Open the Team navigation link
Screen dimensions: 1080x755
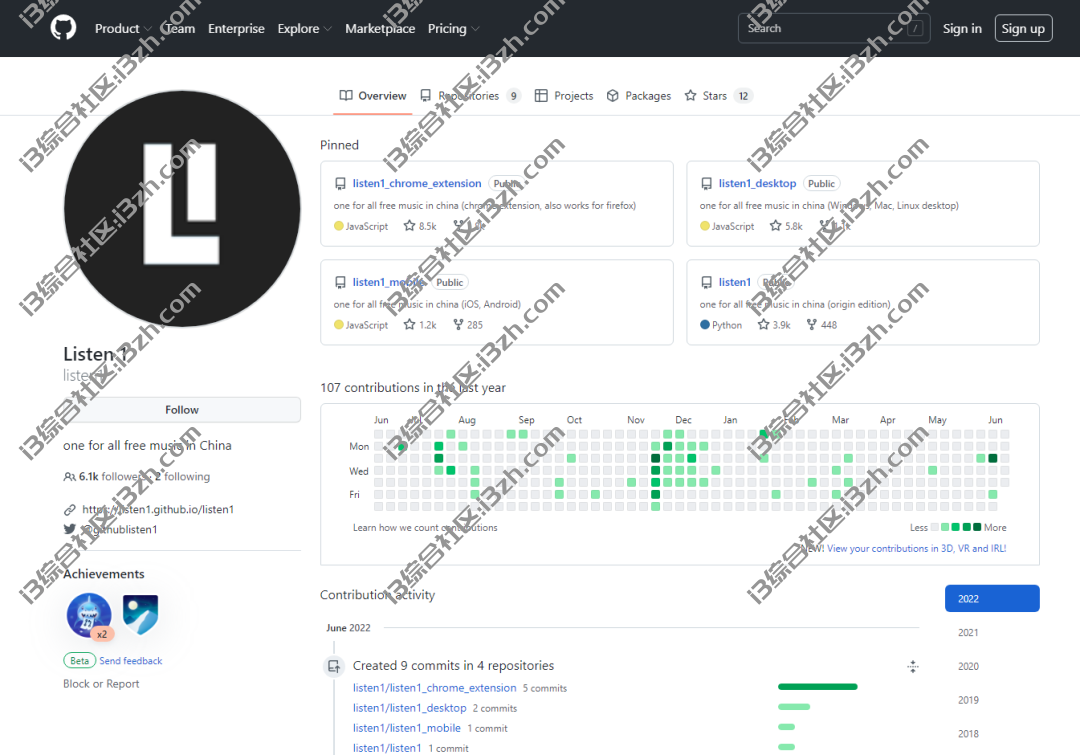(x=179, y=28)
